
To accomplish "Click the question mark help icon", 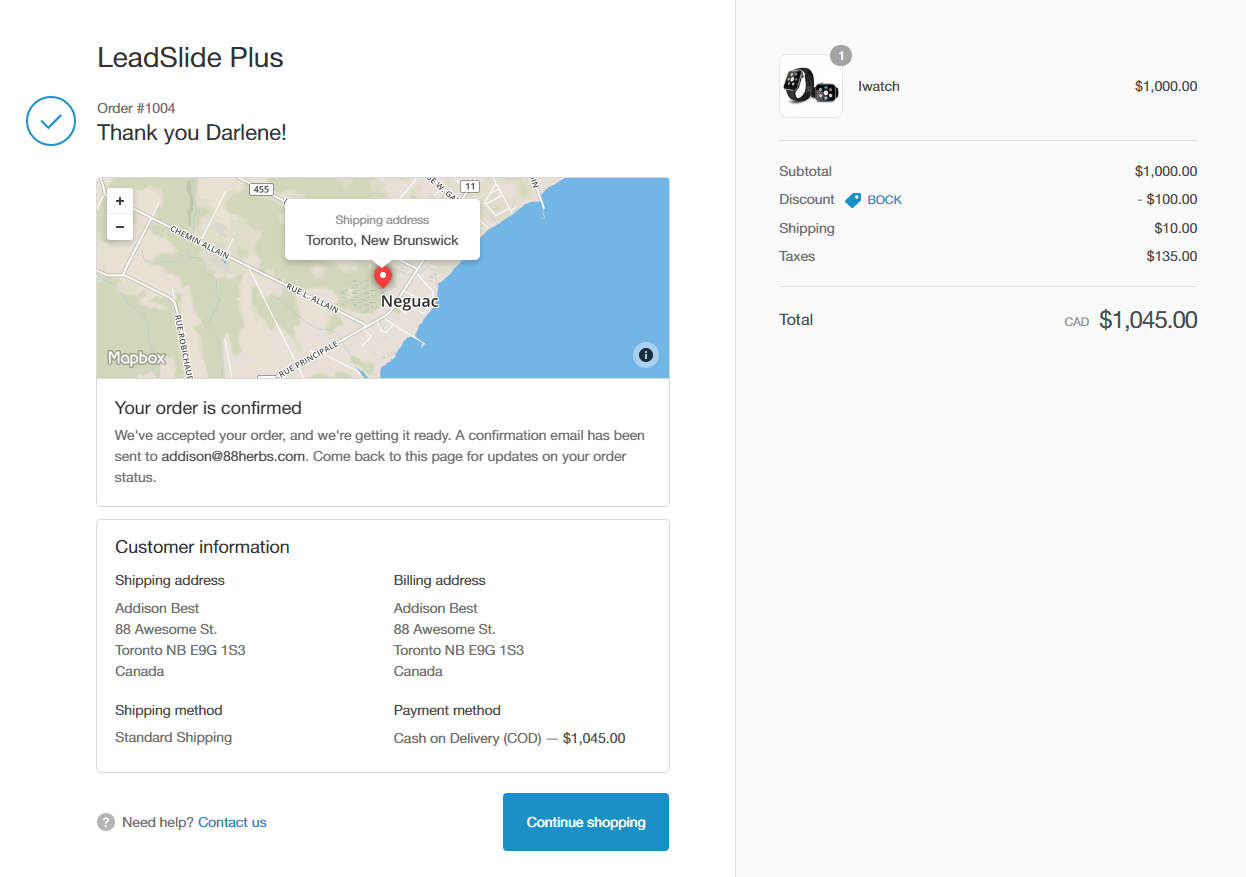I will click(106, 822).
